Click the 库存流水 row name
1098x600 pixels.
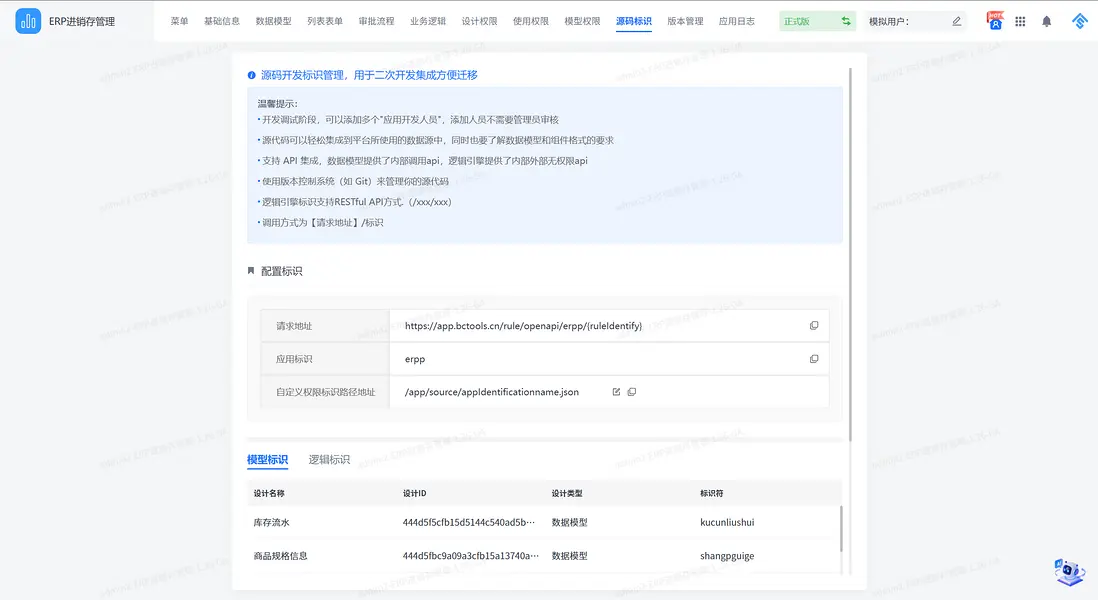click(x=272, y=522)
